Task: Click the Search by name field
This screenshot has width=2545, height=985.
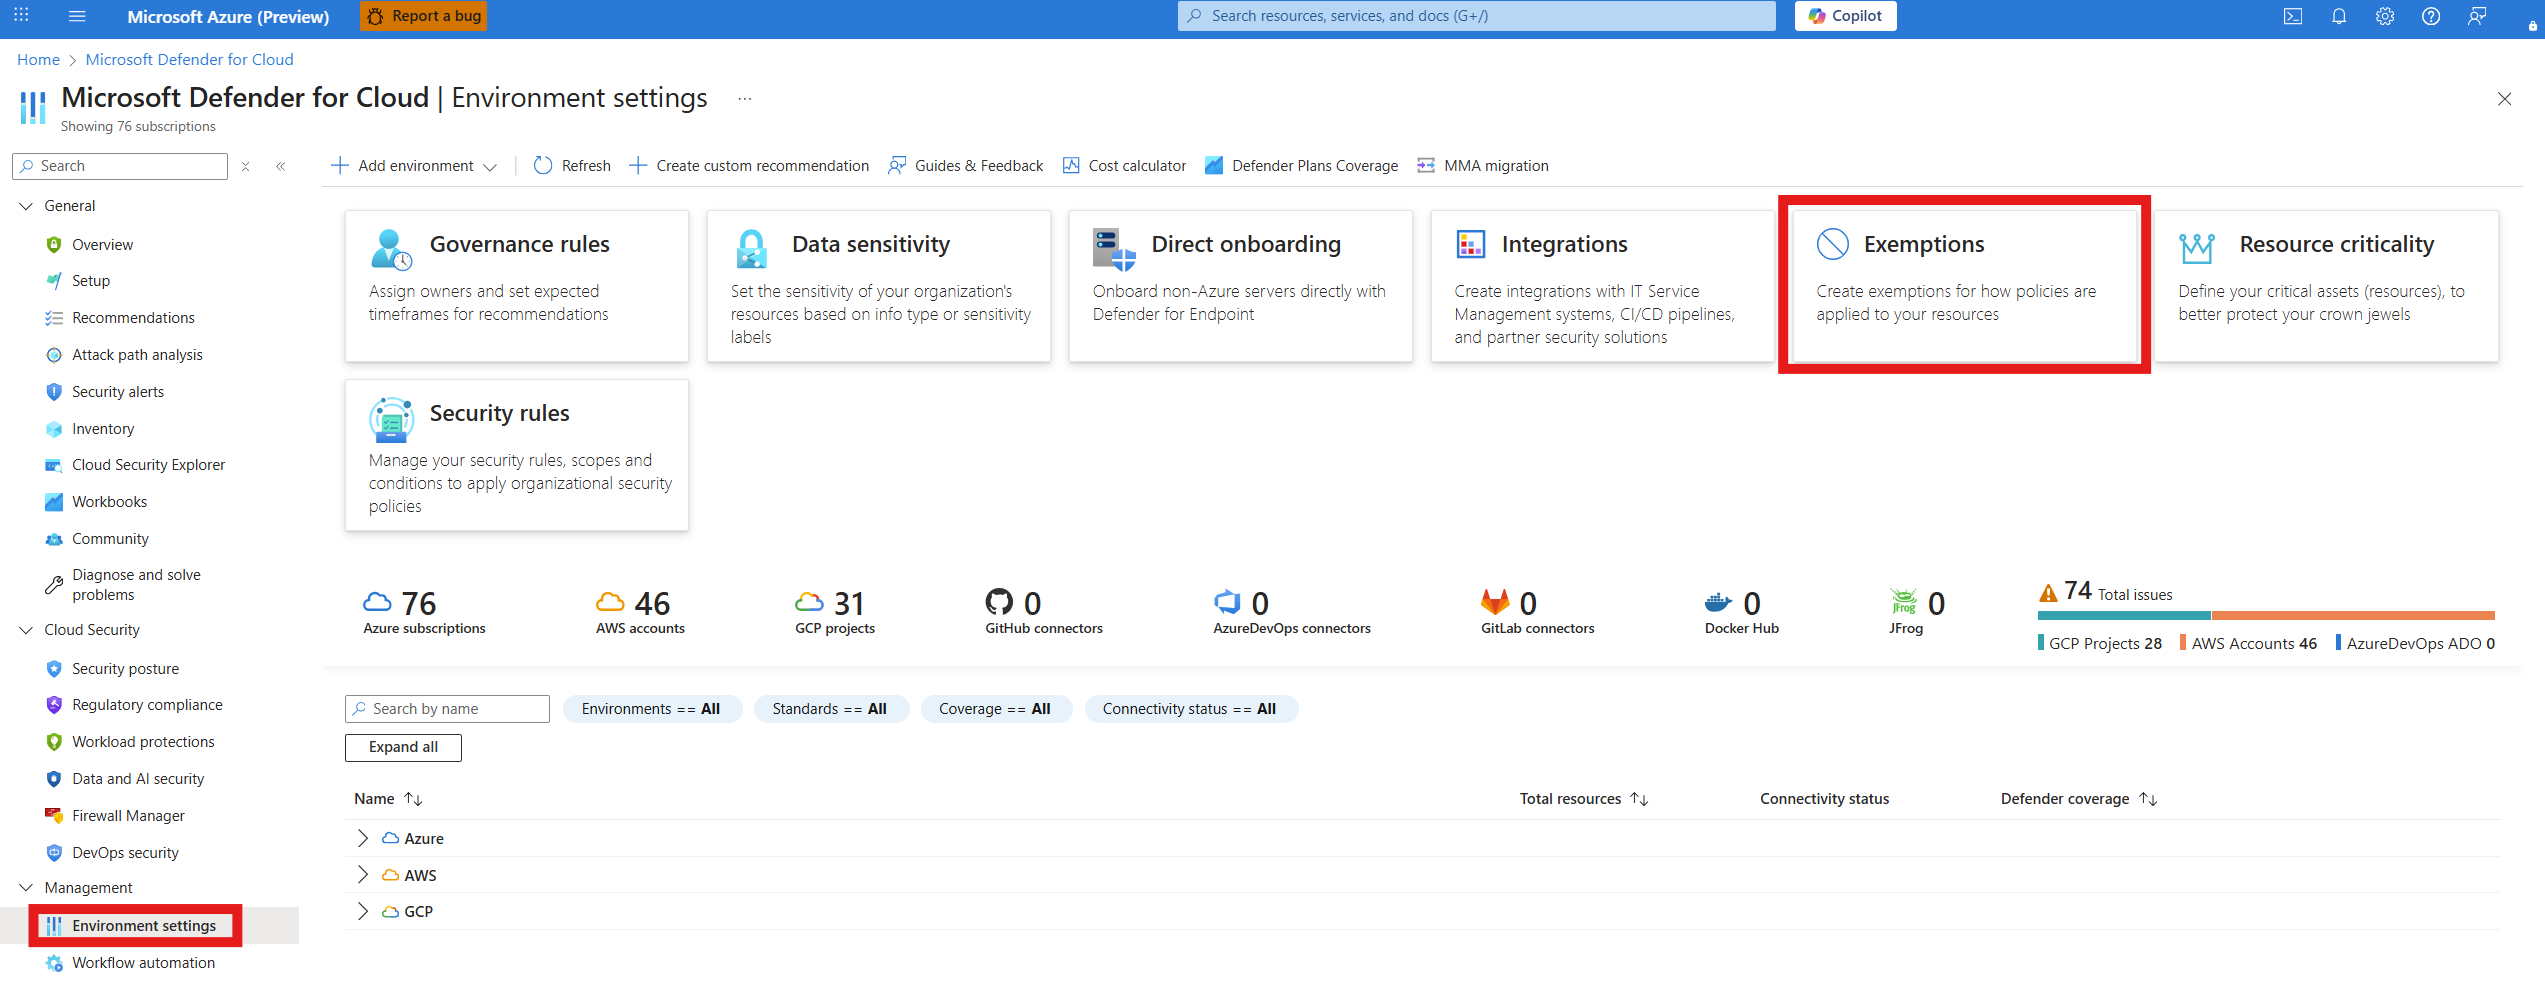Action: tap(447, 709)
